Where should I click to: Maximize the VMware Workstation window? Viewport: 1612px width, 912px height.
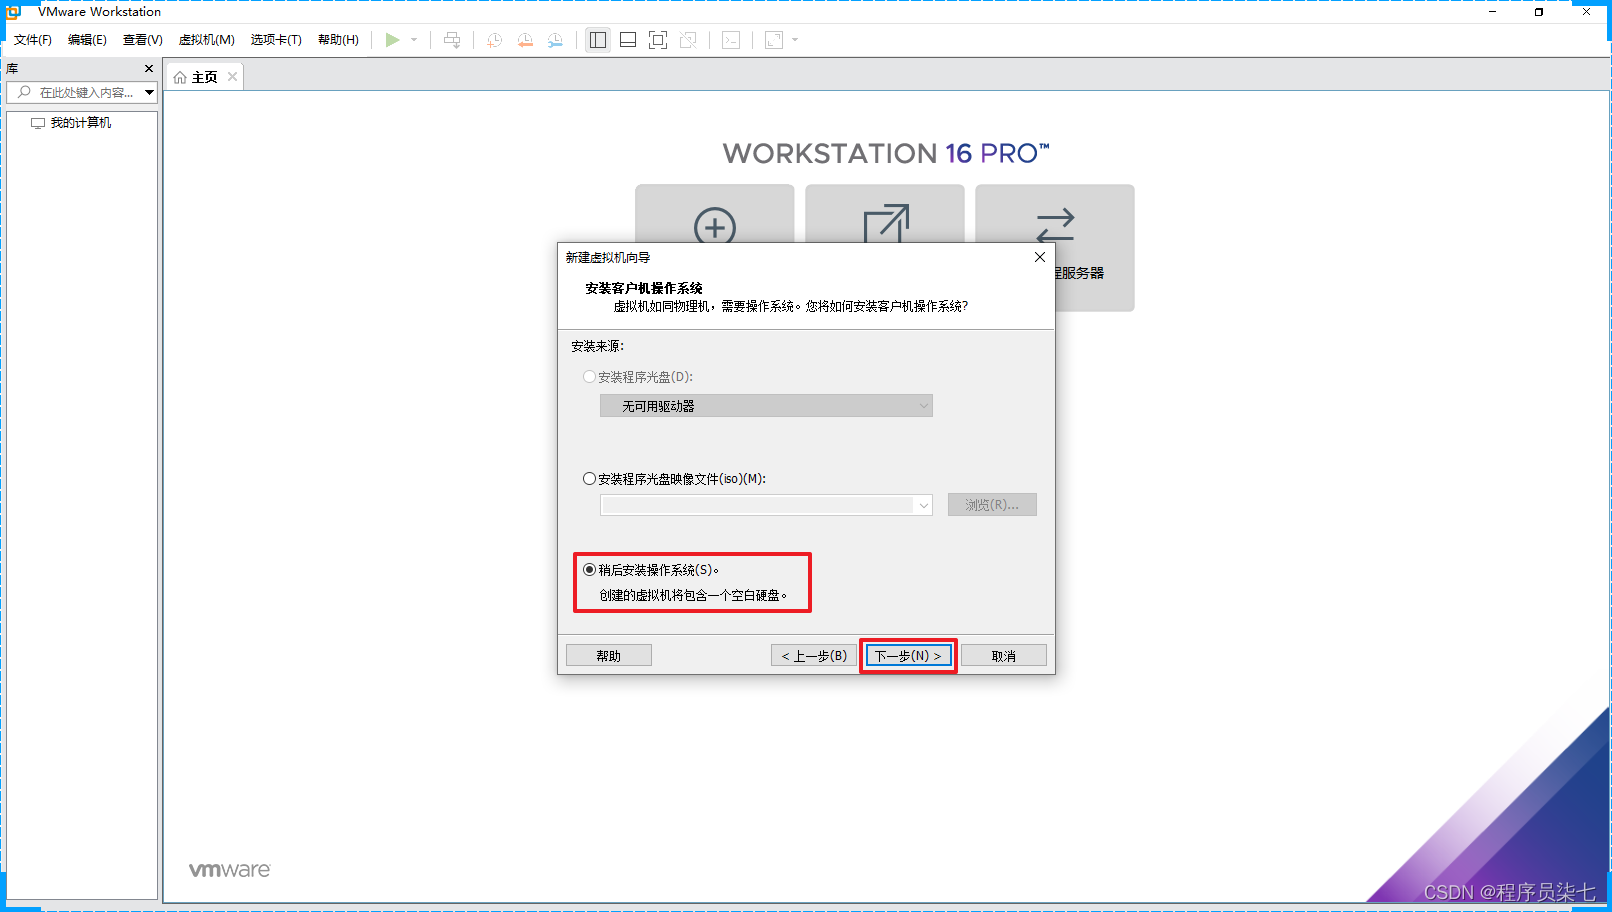(x=1539, y=12)
